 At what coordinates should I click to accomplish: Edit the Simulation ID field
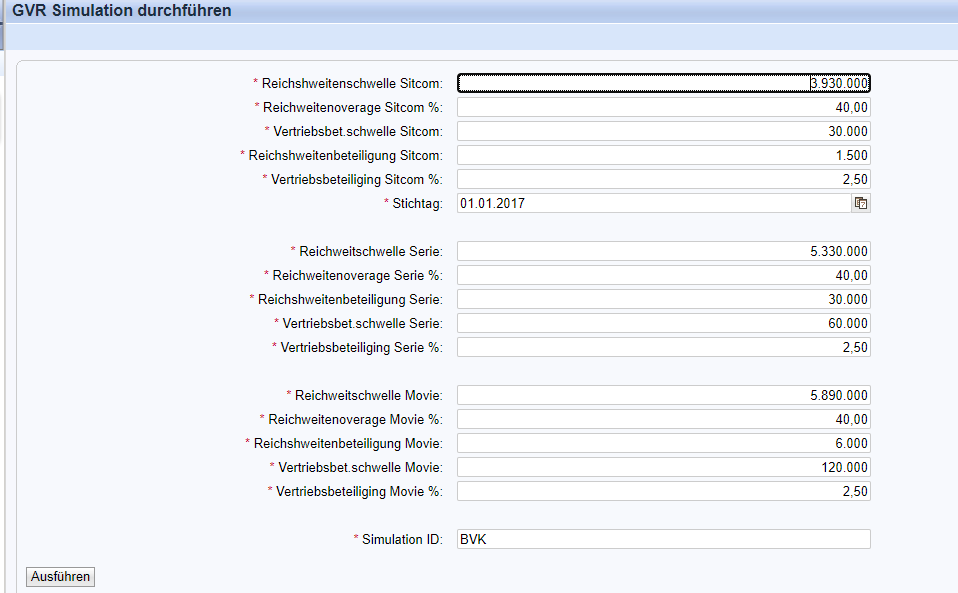pos(664,539)
